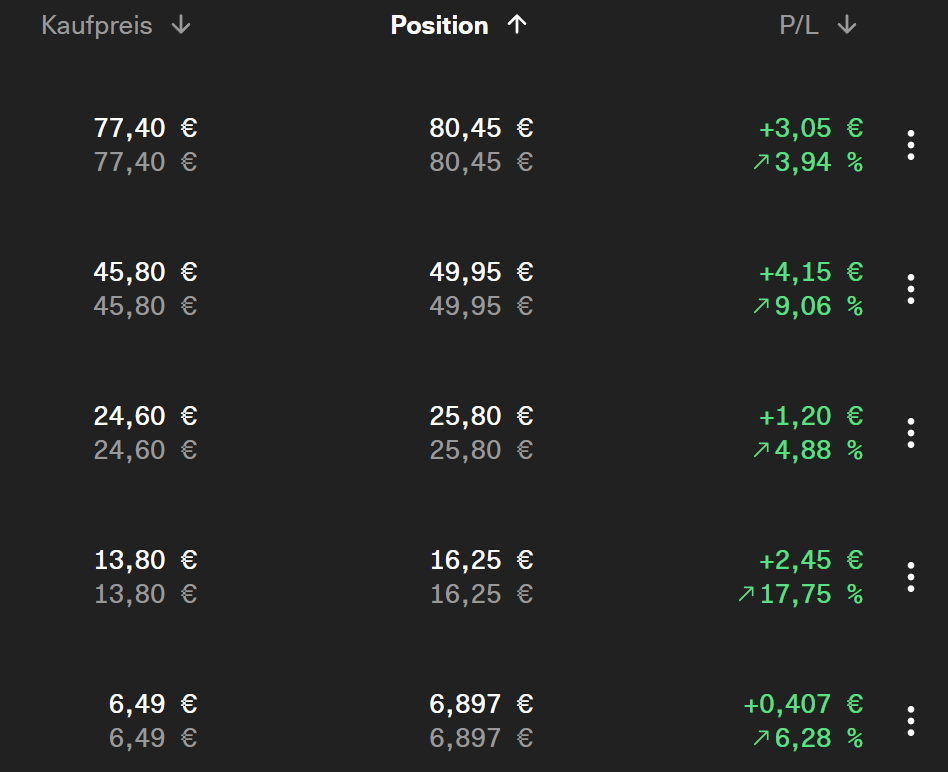Click the 6,897 € position value
This screenshot has height=772, width=948.
coord(481,704)
